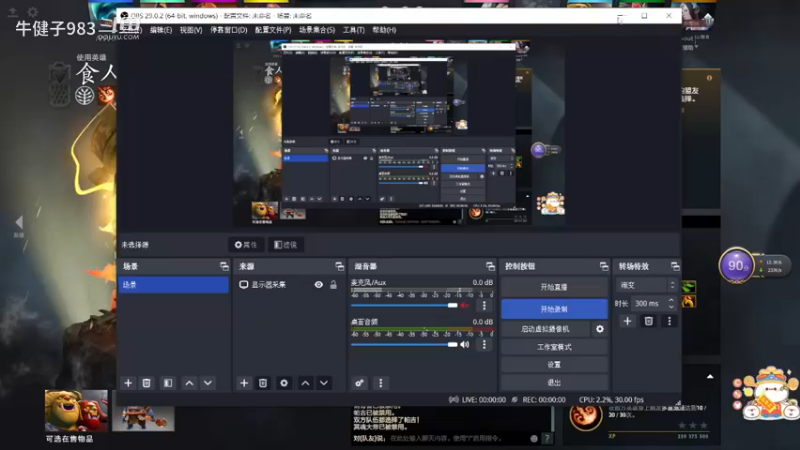
Task: Open advanced audio properties gears icon
Action: click(359, 383)
